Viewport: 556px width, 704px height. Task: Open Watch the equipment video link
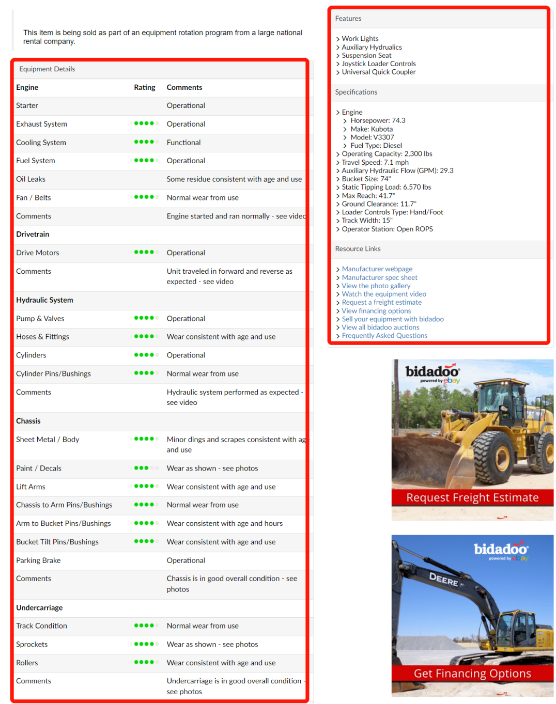(384, 294)
